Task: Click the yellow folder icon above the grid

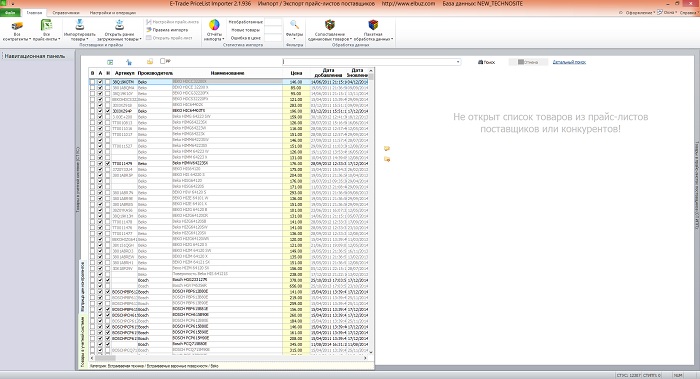Action: click(x=150, y=62)
